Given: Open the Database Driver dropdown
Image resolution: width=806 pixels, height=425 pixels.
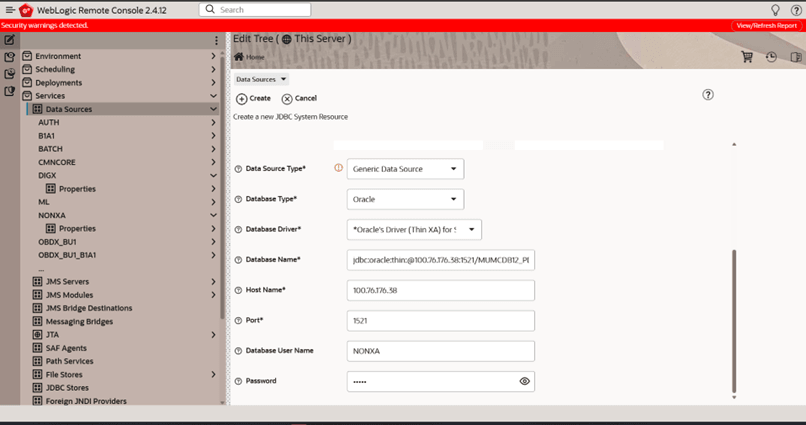Looking at the screenshot, I should (x=414, y=229).
